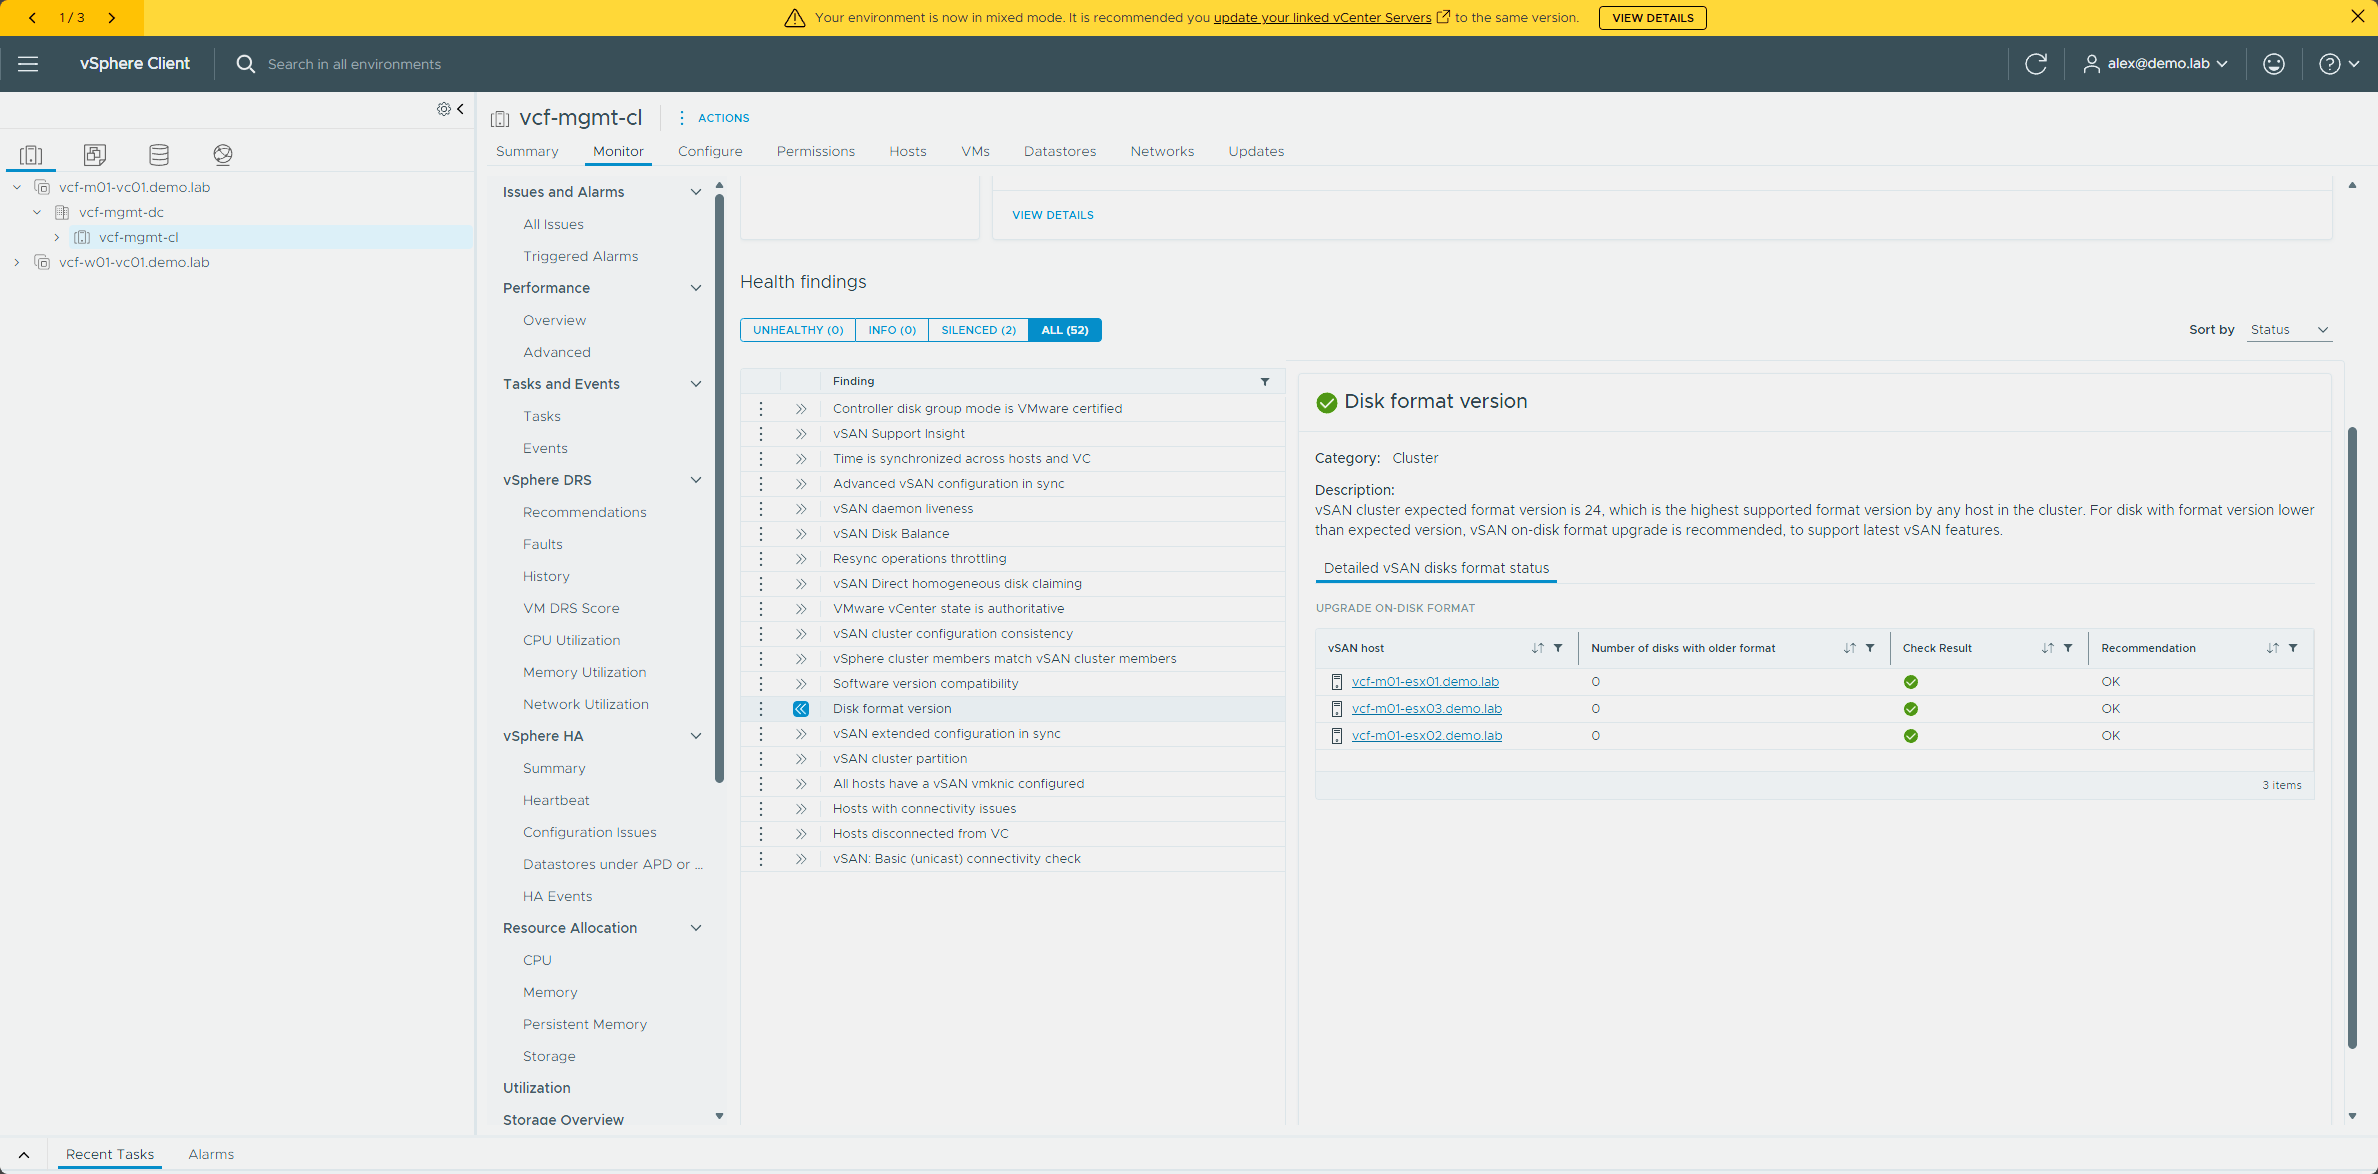Image resolution: width=2378 pixels, height=1174 pixels.
Task: Select the Networking inventory icon
Action: point(223,155)
